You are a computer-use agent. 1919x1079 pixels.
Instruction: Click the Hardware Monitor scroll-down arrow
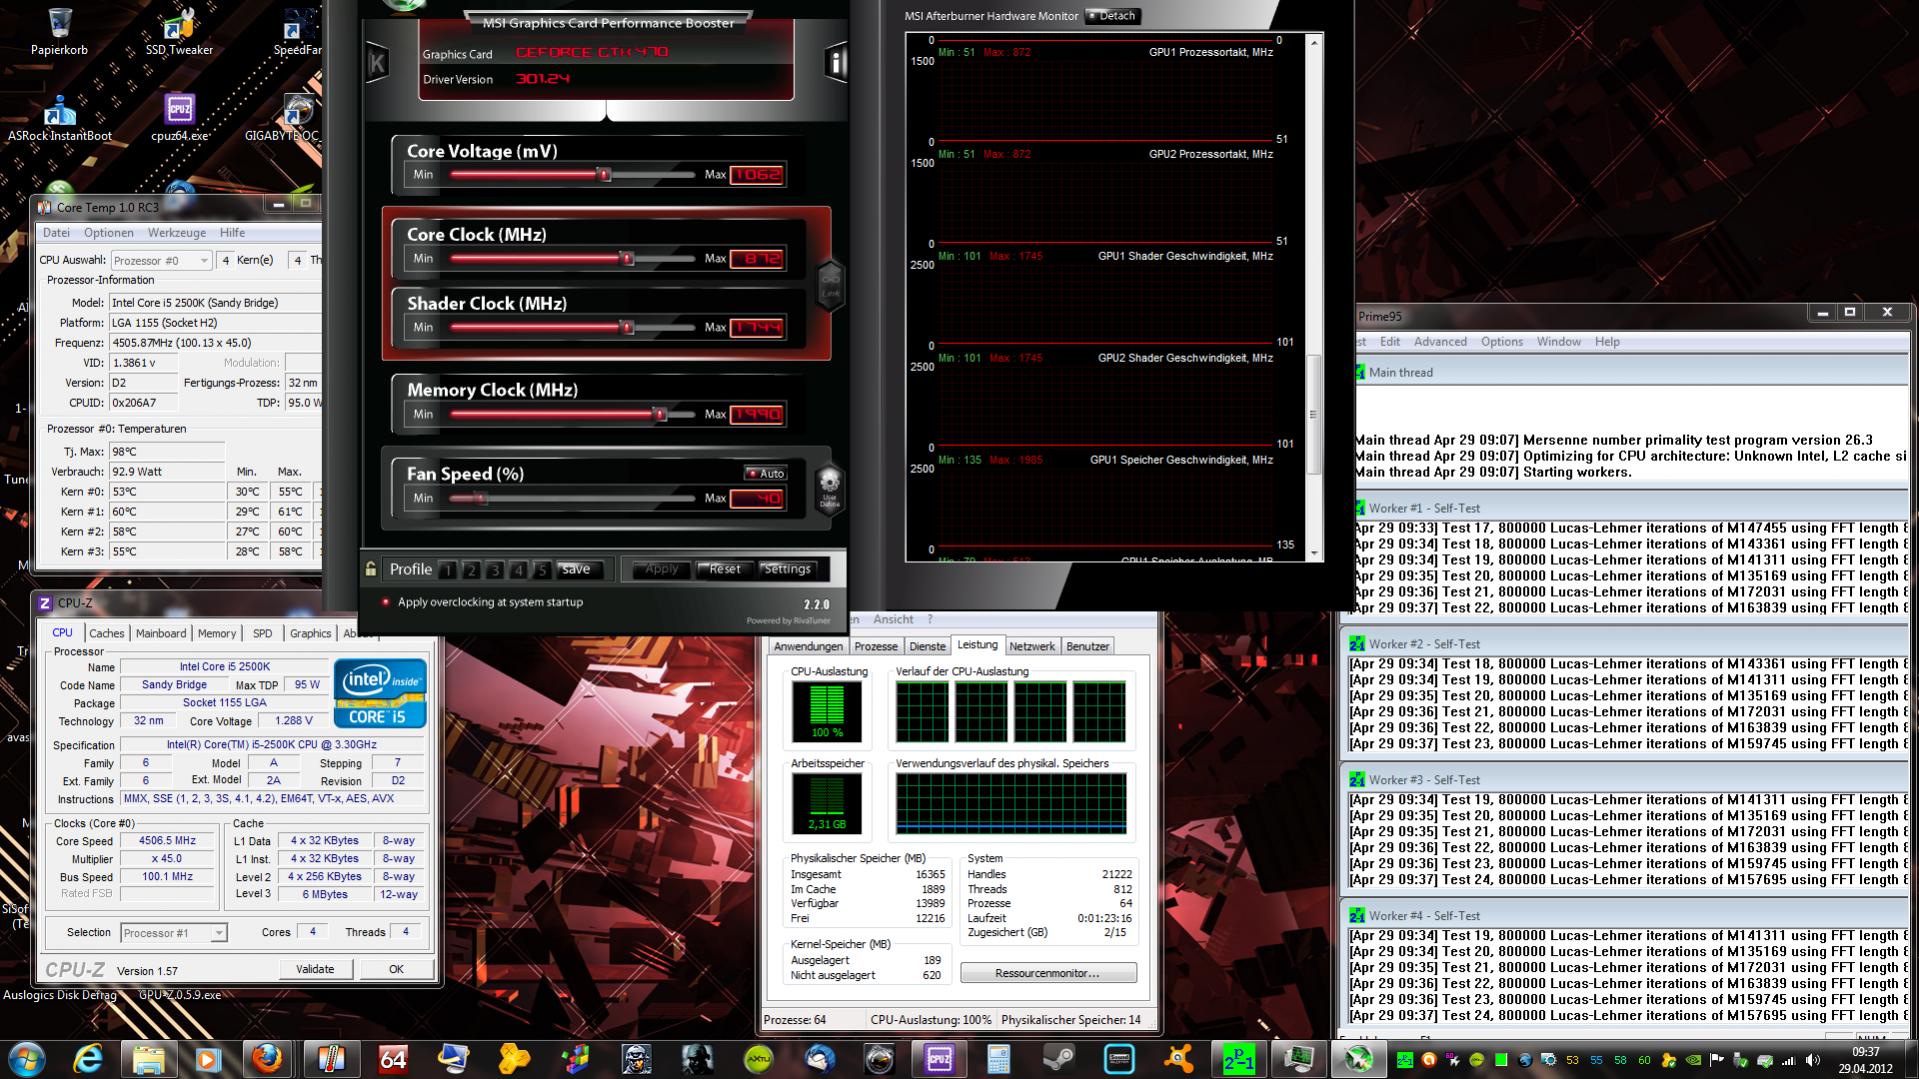click(x=1314, y=553)
